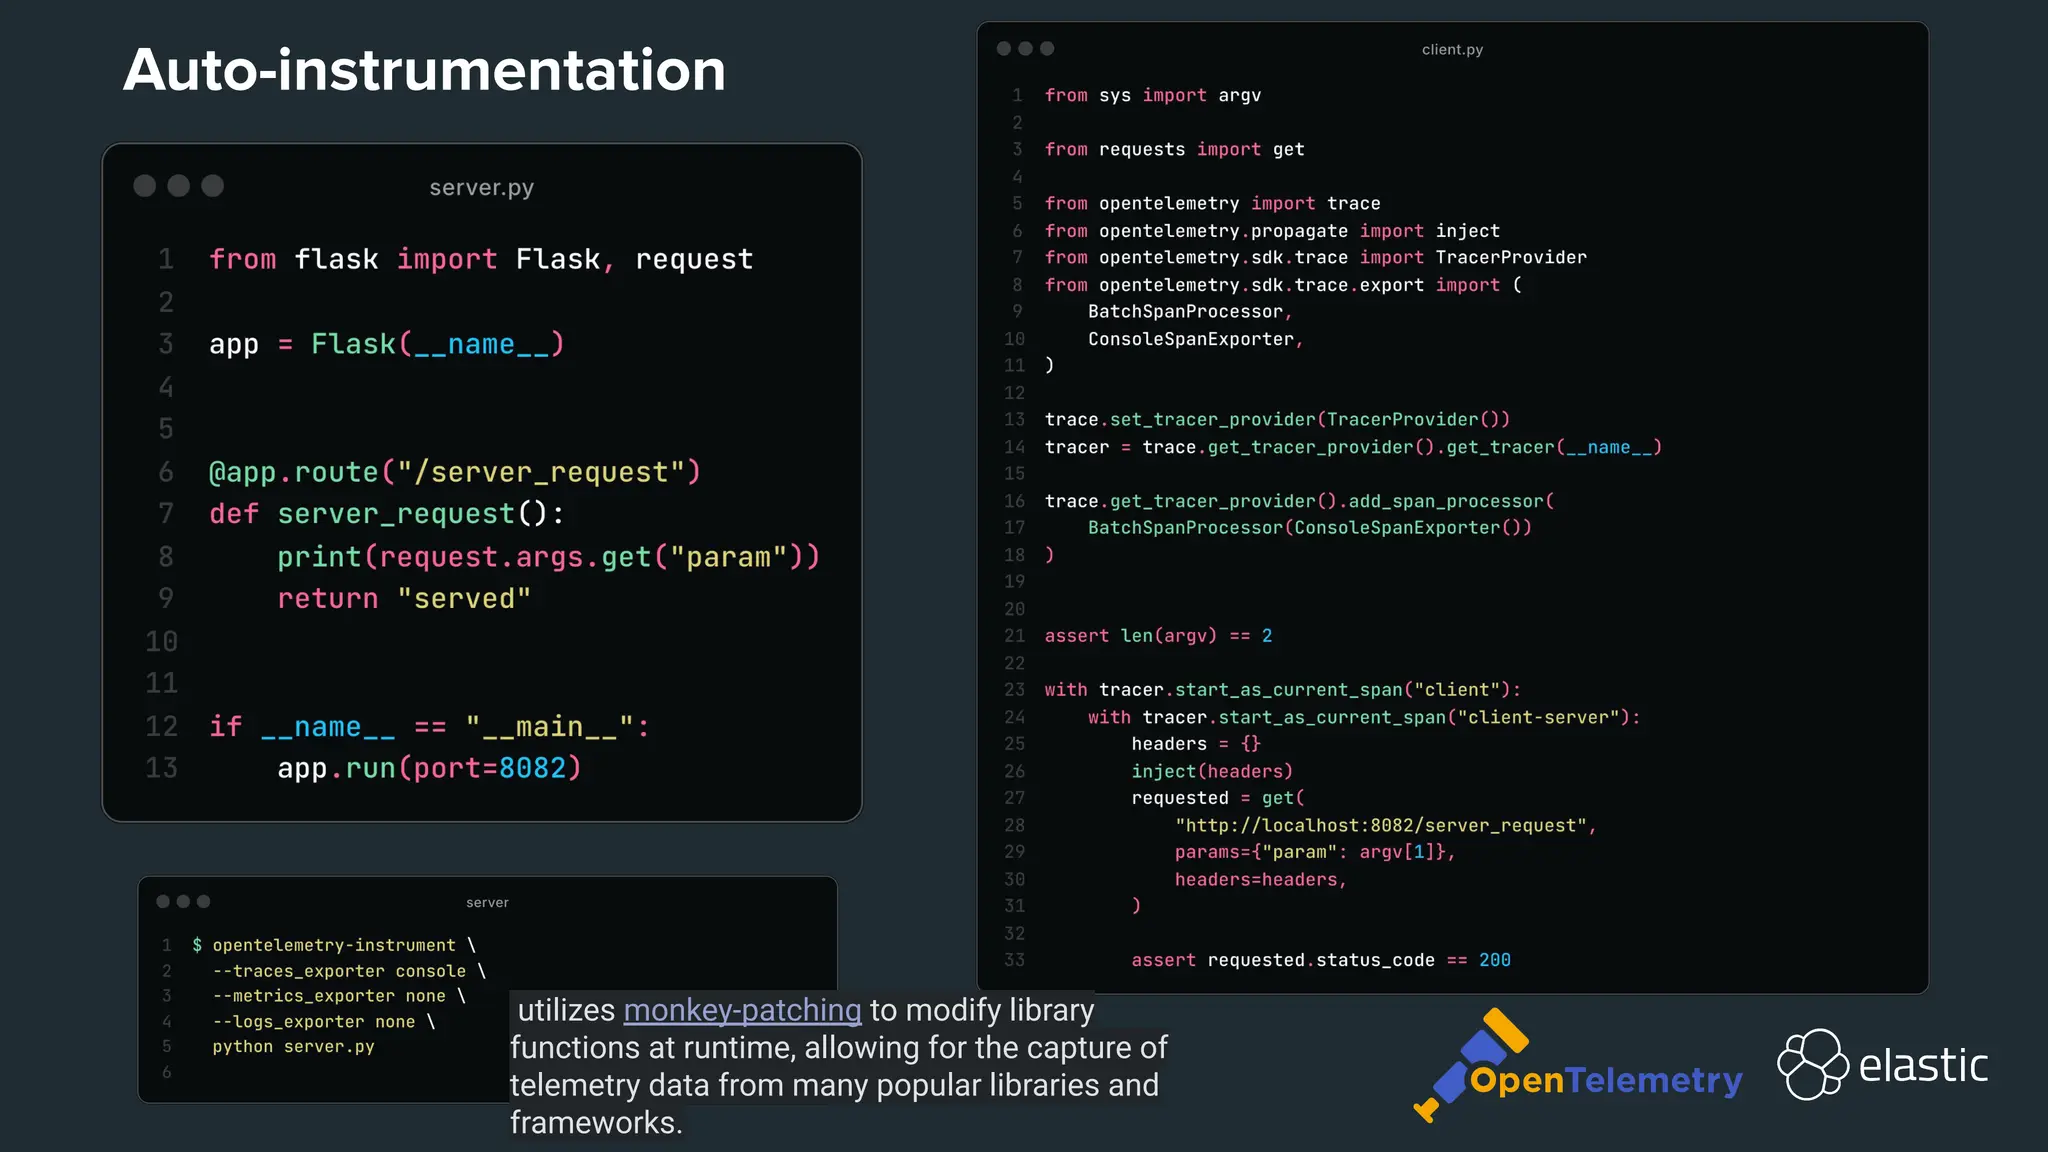This screenshot has height=1152, width=2048.
Task: Click '$ opentelemetry-instrument \' command line
Action: click(x=334, y=945)
